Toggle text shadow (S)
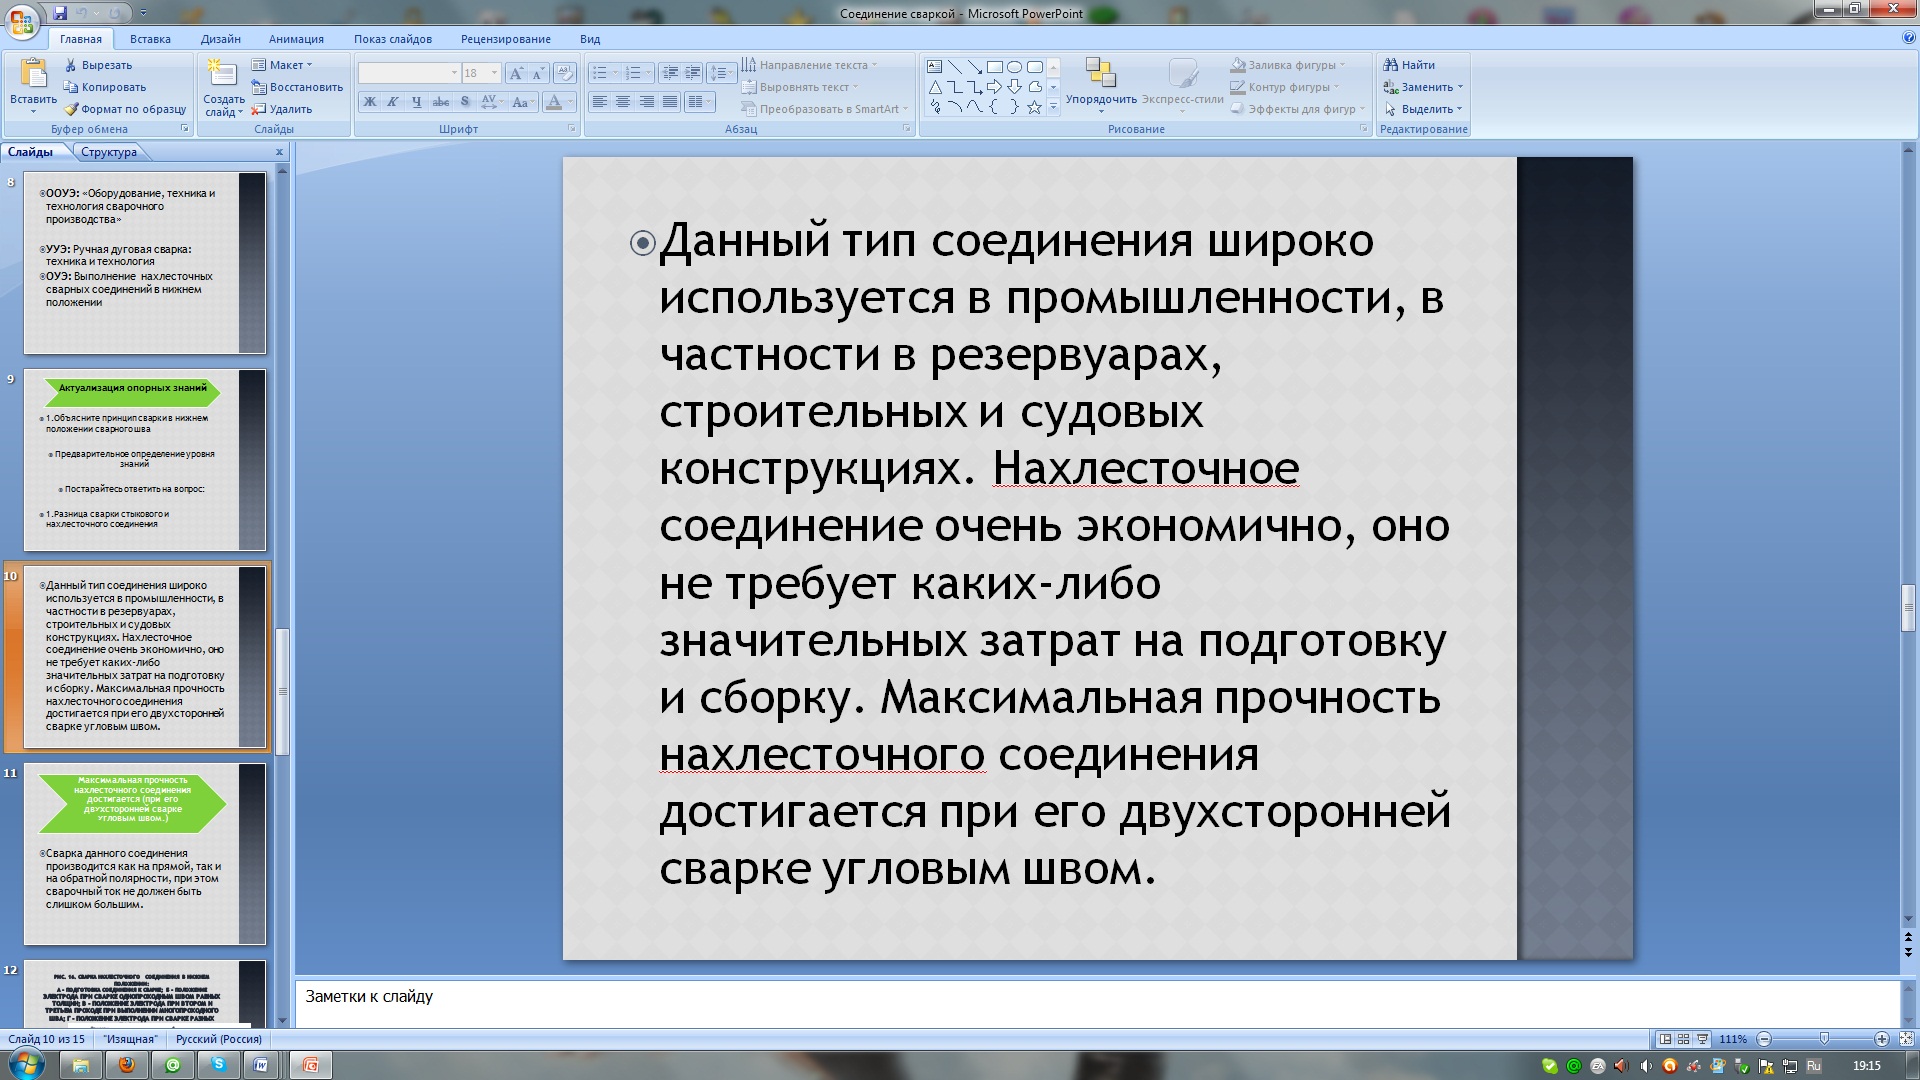Image resolution: width=1920 pixels, height=1080 pixels. (464, 102)
